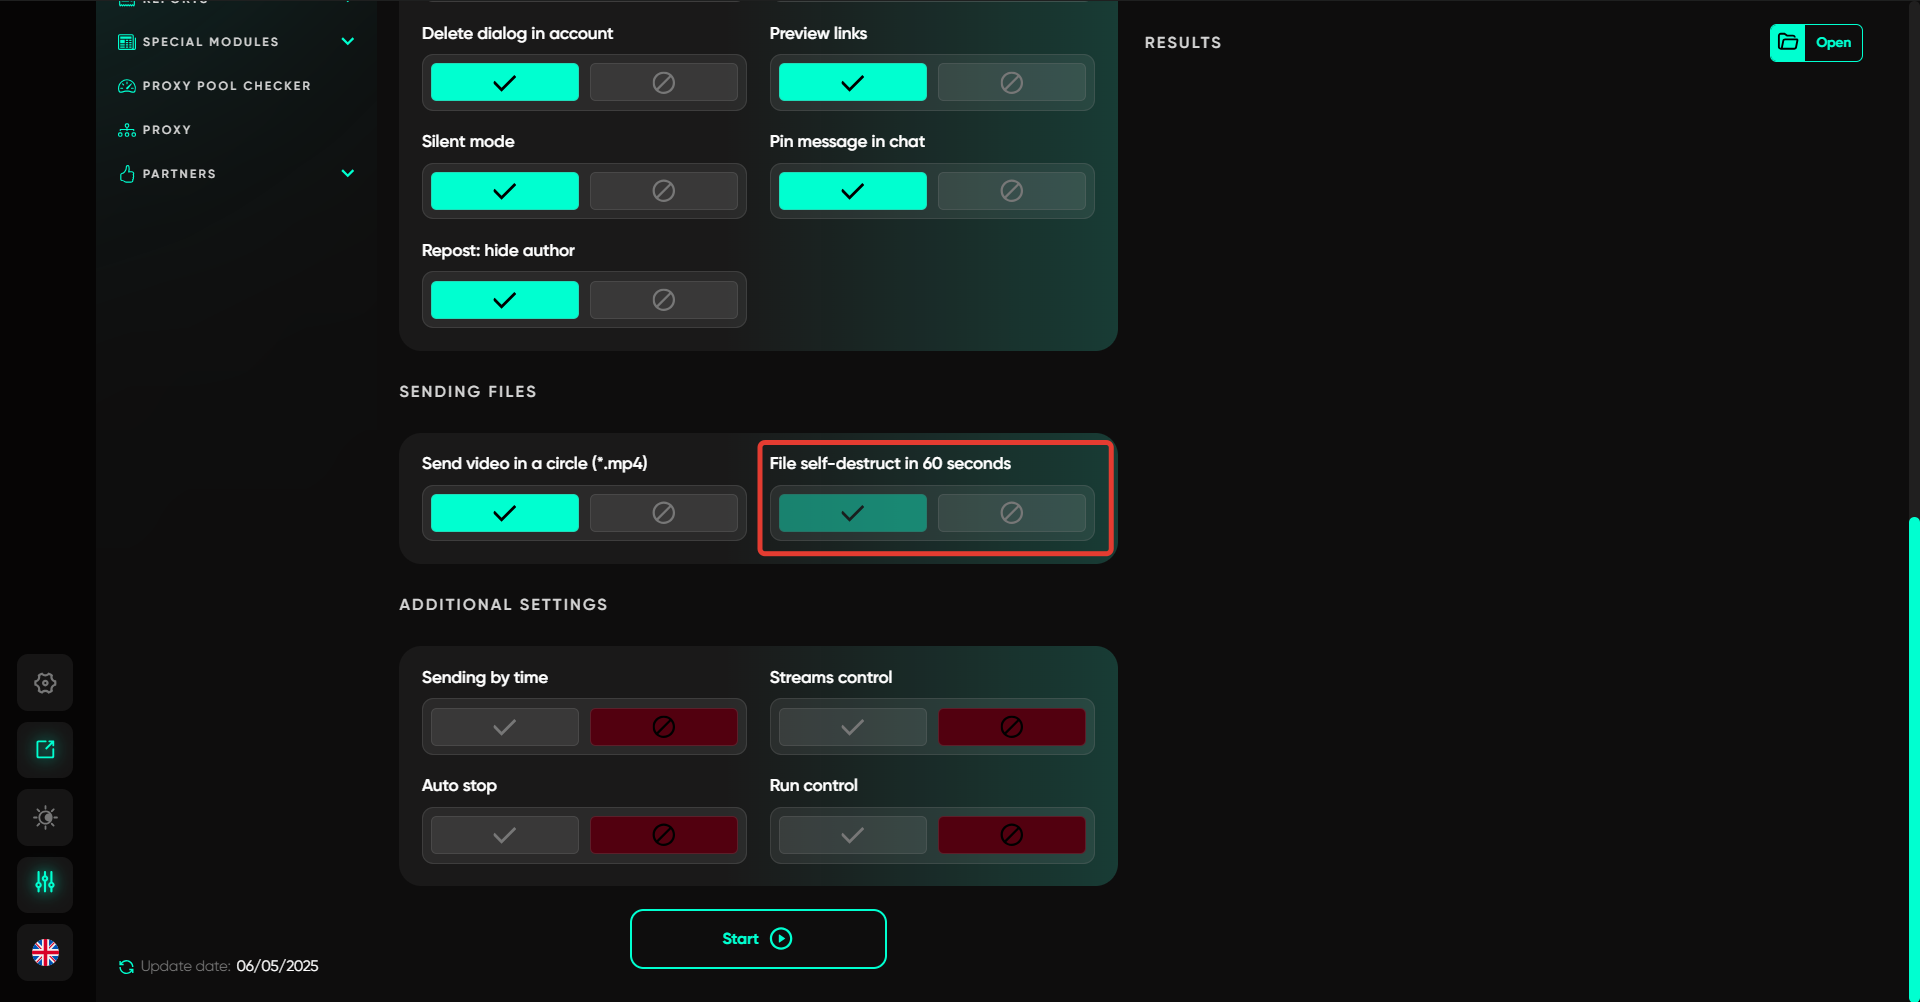Click the external link export icon
Image resolution: width=1920 pixels, height=1002 pixels.
click(45, 750)
